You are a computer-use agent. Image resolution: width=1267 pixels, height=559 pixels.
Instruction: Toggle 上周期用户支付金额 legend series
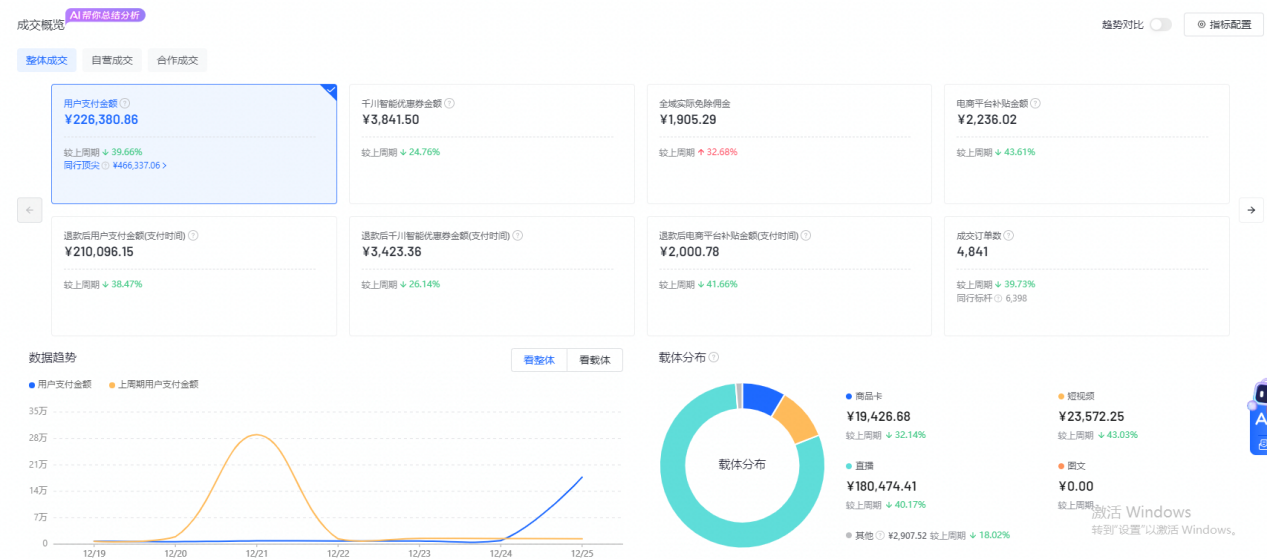pos(153,384)
